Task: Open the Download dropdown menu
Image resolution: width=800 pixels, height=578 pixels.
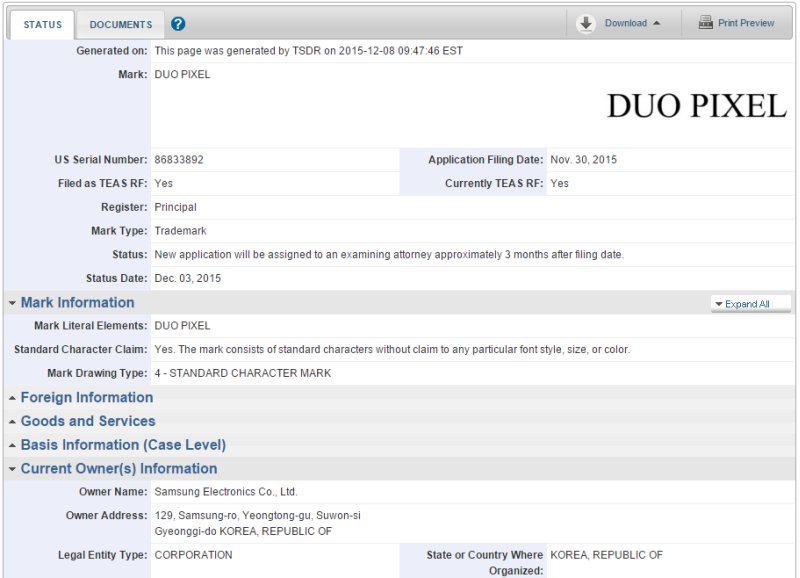Action: click(632, 23)
